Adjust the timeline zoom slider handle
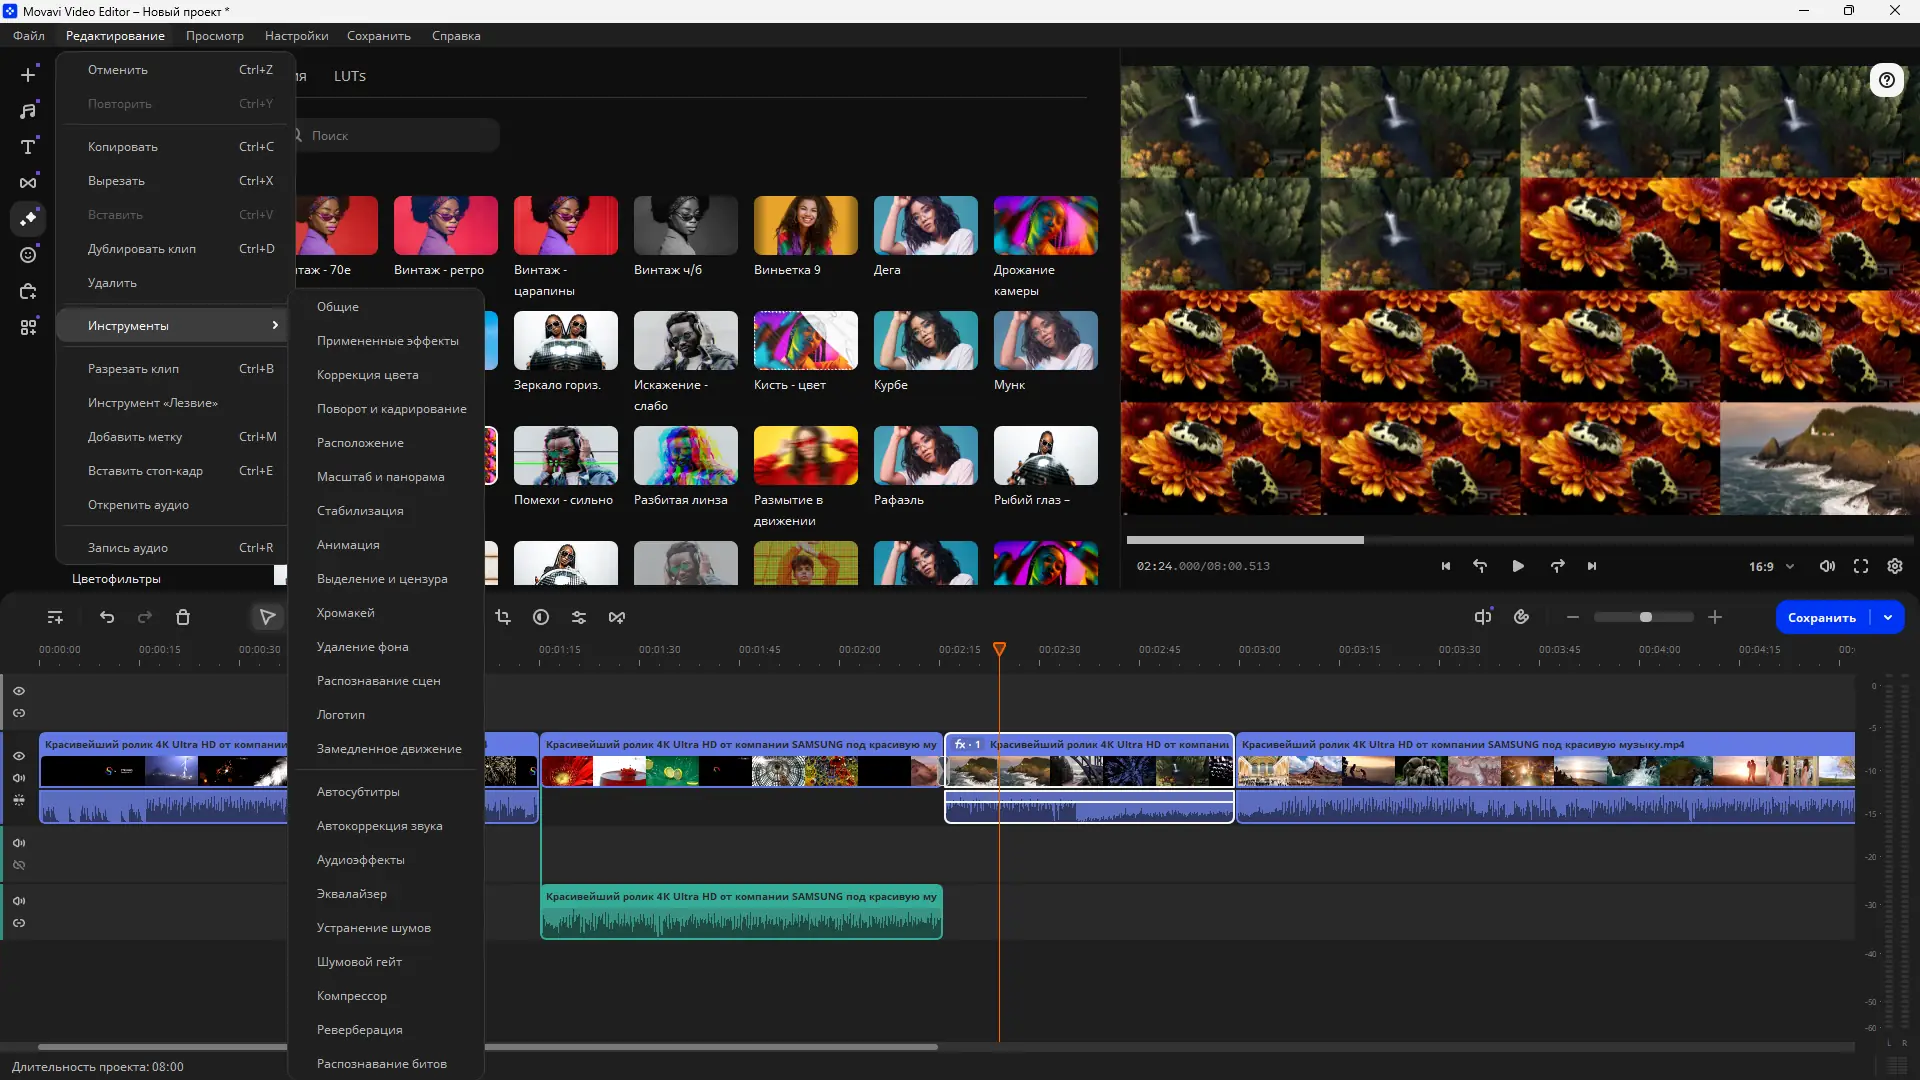 [x=1646, y=618]
